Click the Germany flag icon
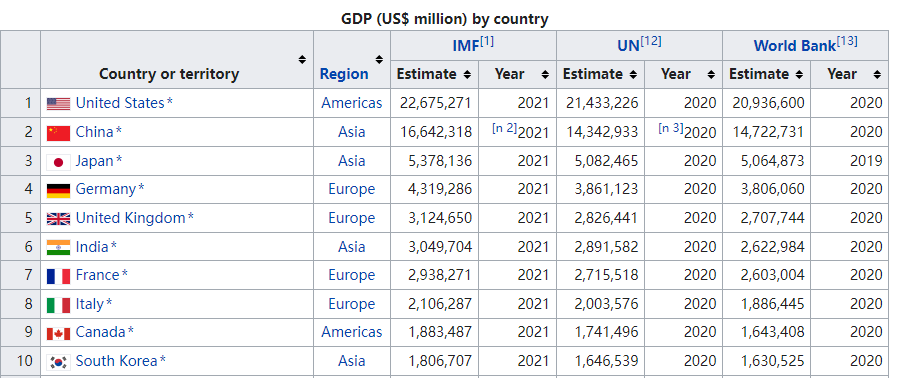898x378 pixels. tap(58, 190)
